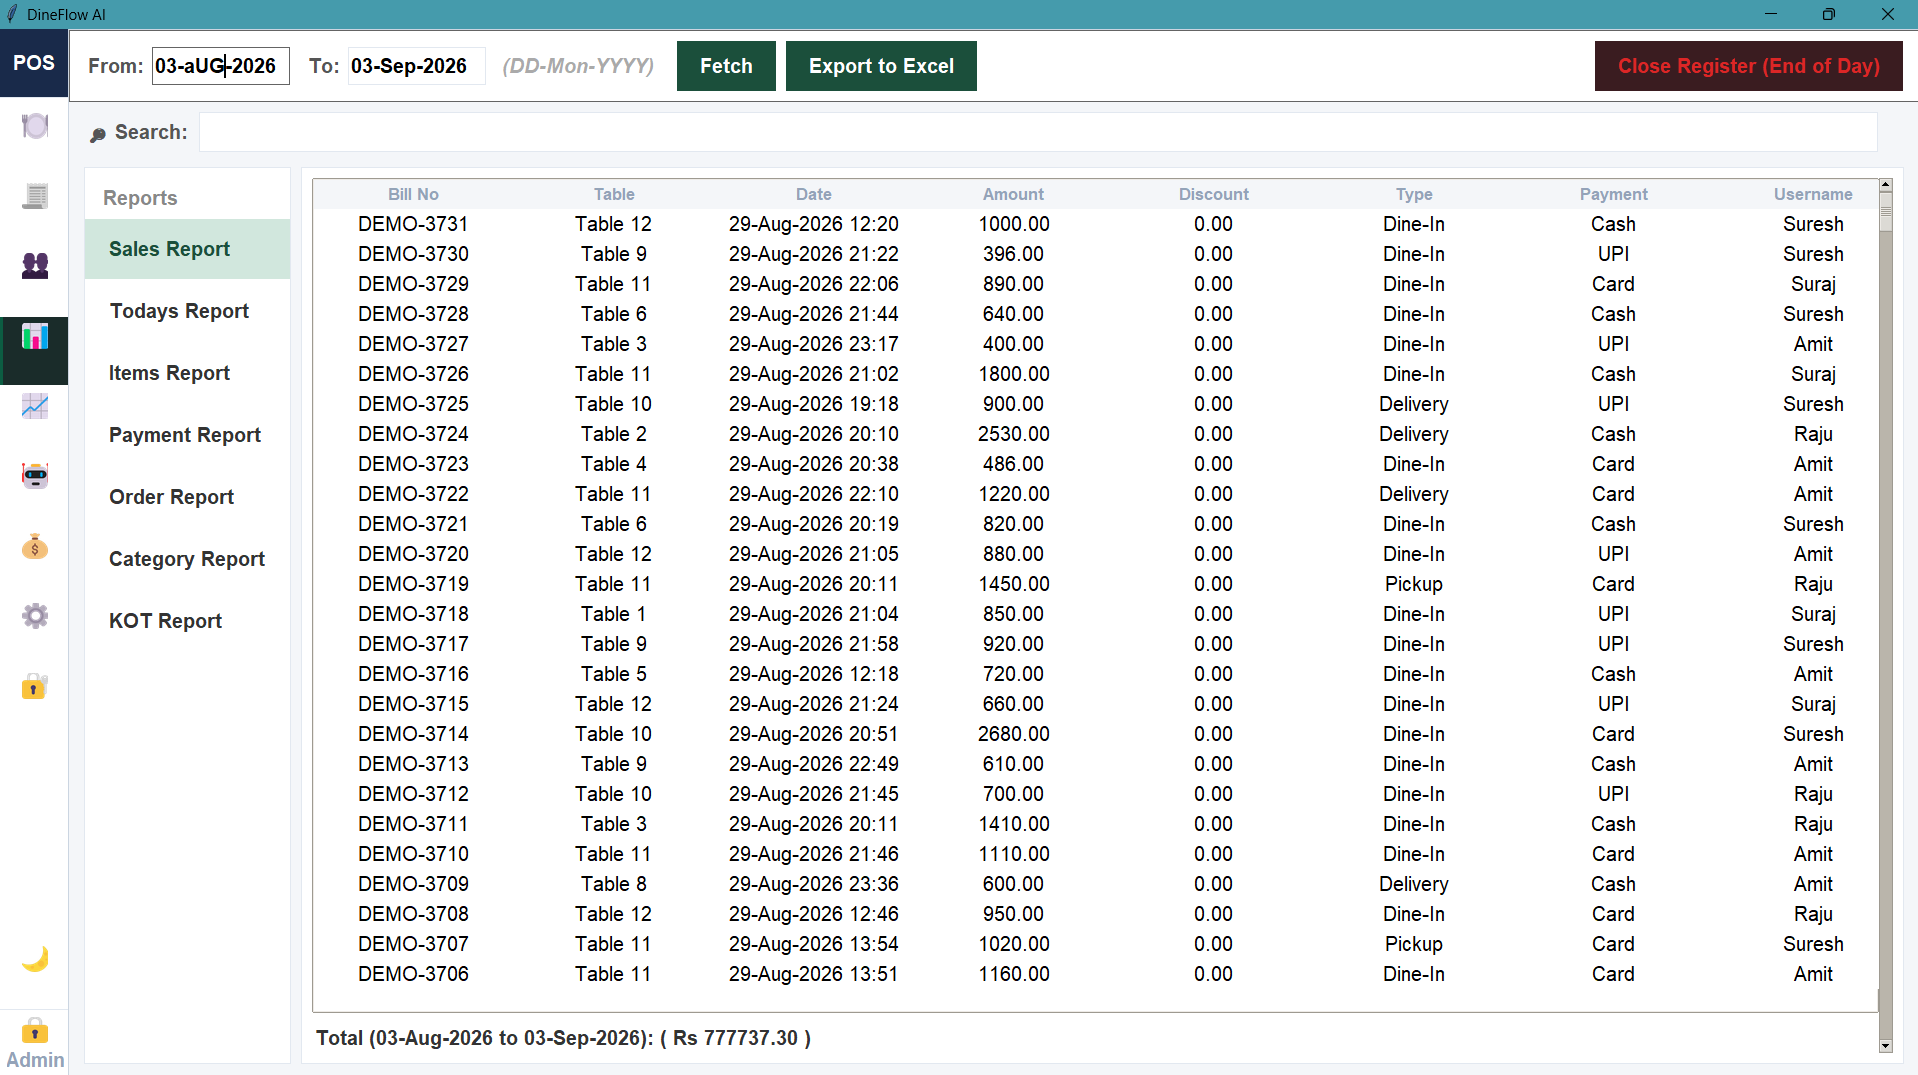Open the Category Report tab
This screenshot has width=1918, height=1075.
coord(187,559)
